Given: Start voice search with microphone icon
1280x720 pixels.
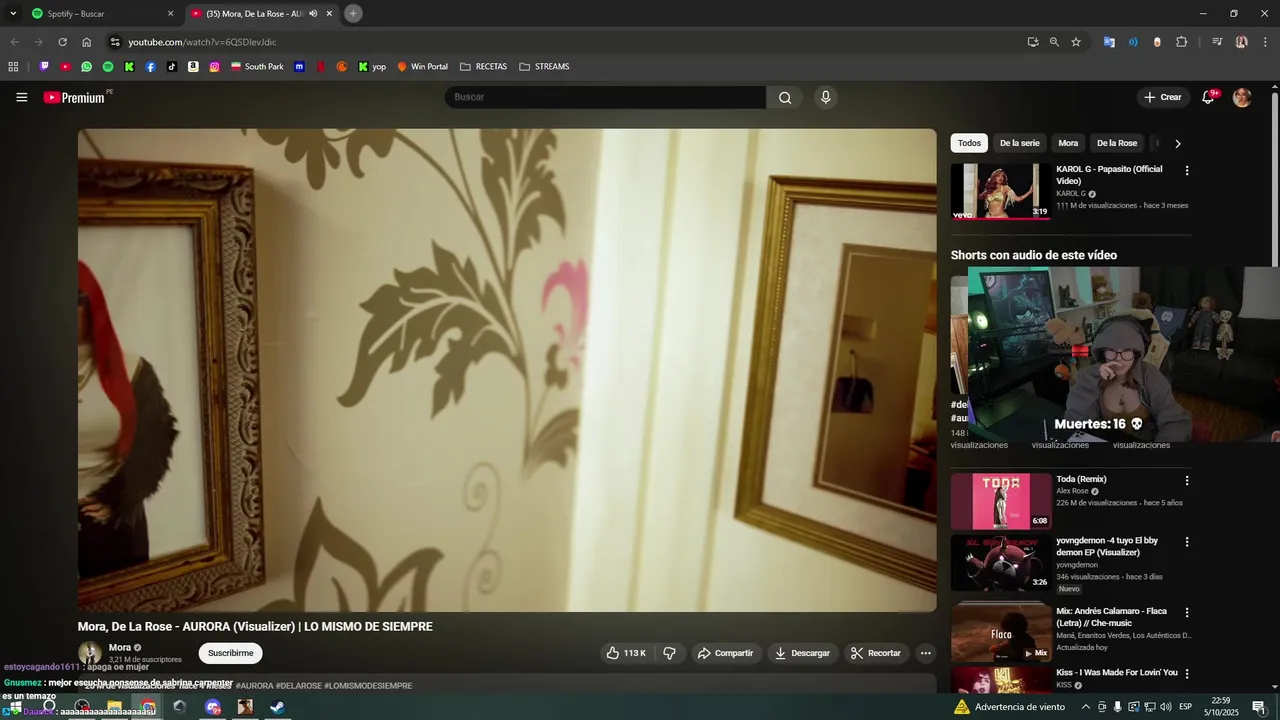Looking at the screenshot, I should tap(825, 97).
